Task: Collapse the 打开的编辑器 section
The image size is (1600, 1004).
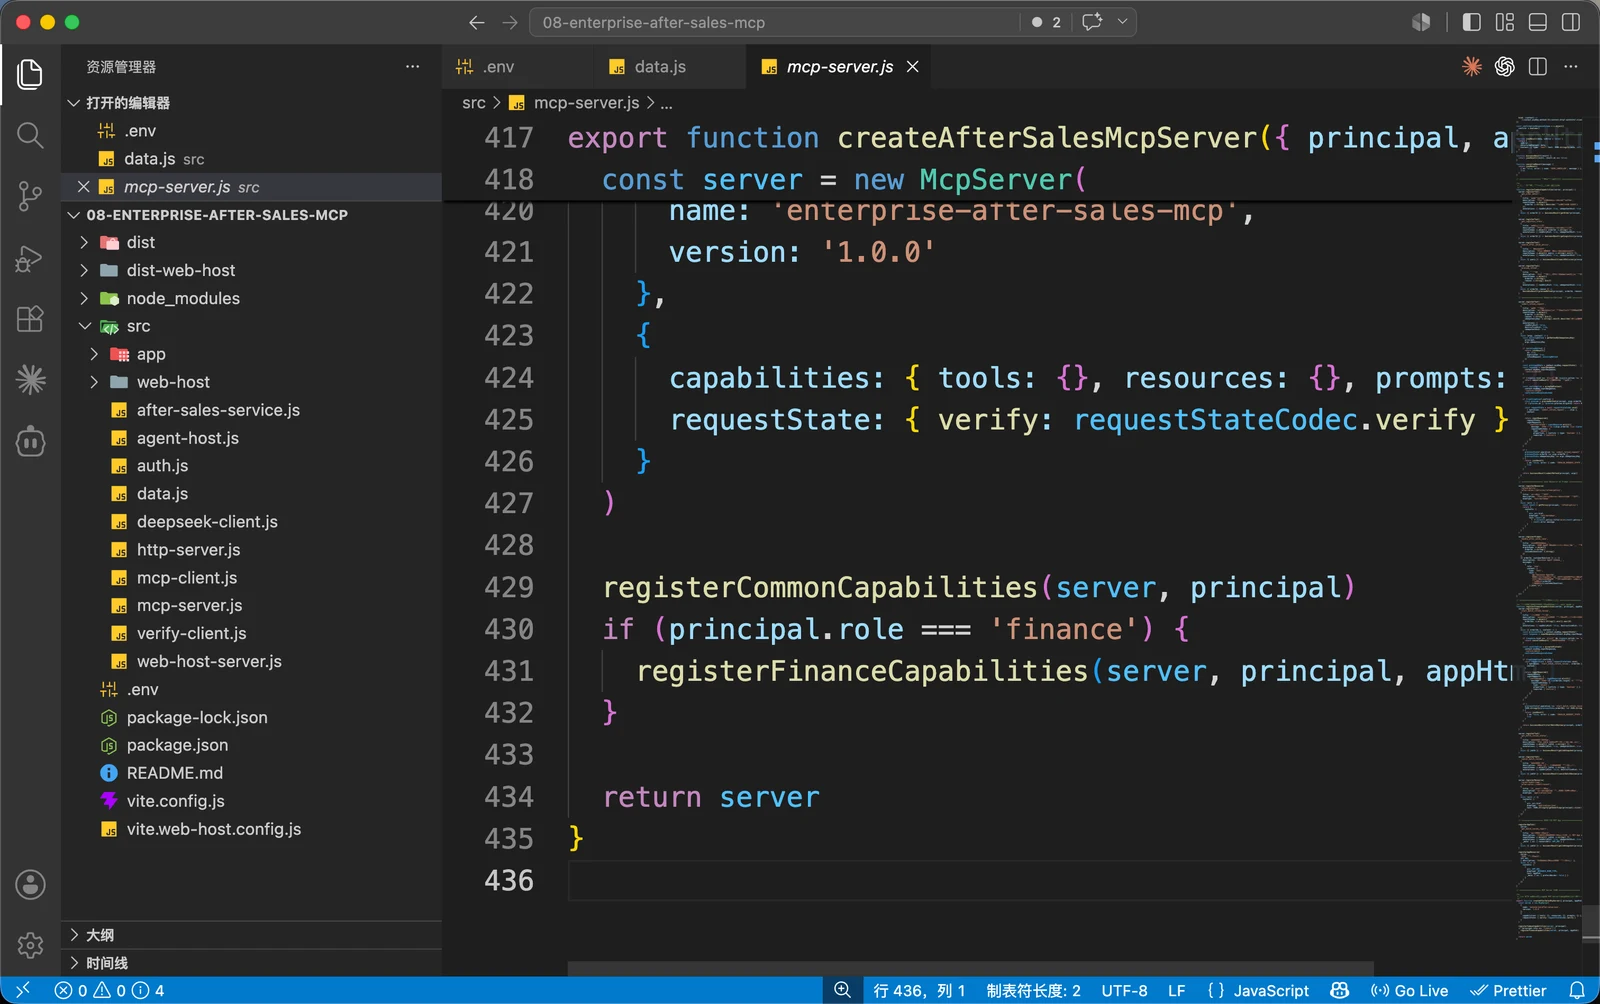Action: 73,103
